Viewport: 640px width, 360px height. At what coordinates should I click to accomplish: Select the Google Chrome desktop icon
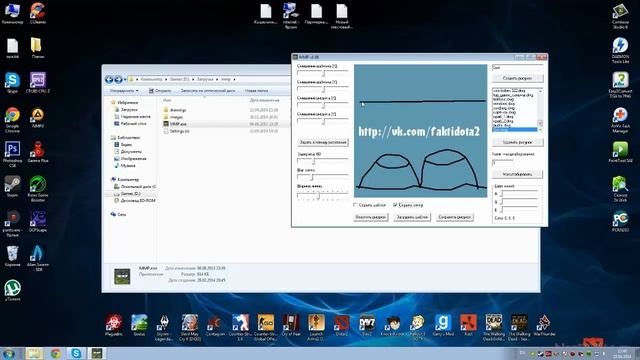tap(12, 120)
